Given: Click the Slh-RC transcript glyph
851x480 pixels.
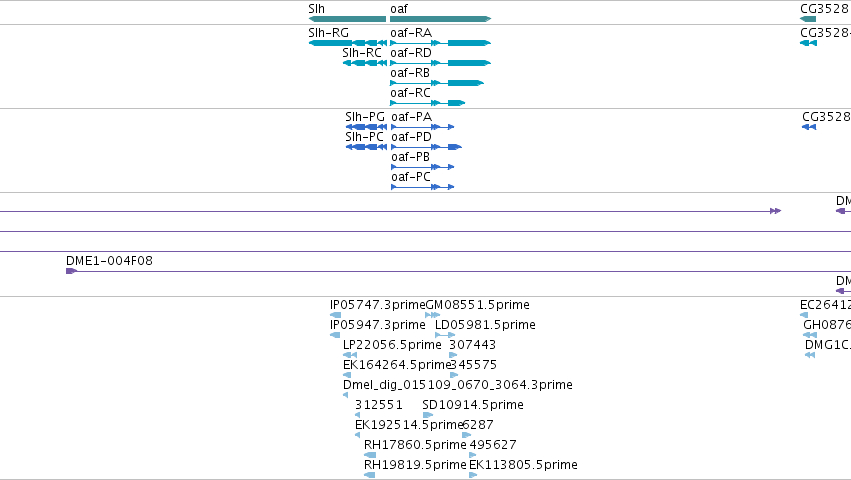Looking at the screenshot, I should (365, 63).
